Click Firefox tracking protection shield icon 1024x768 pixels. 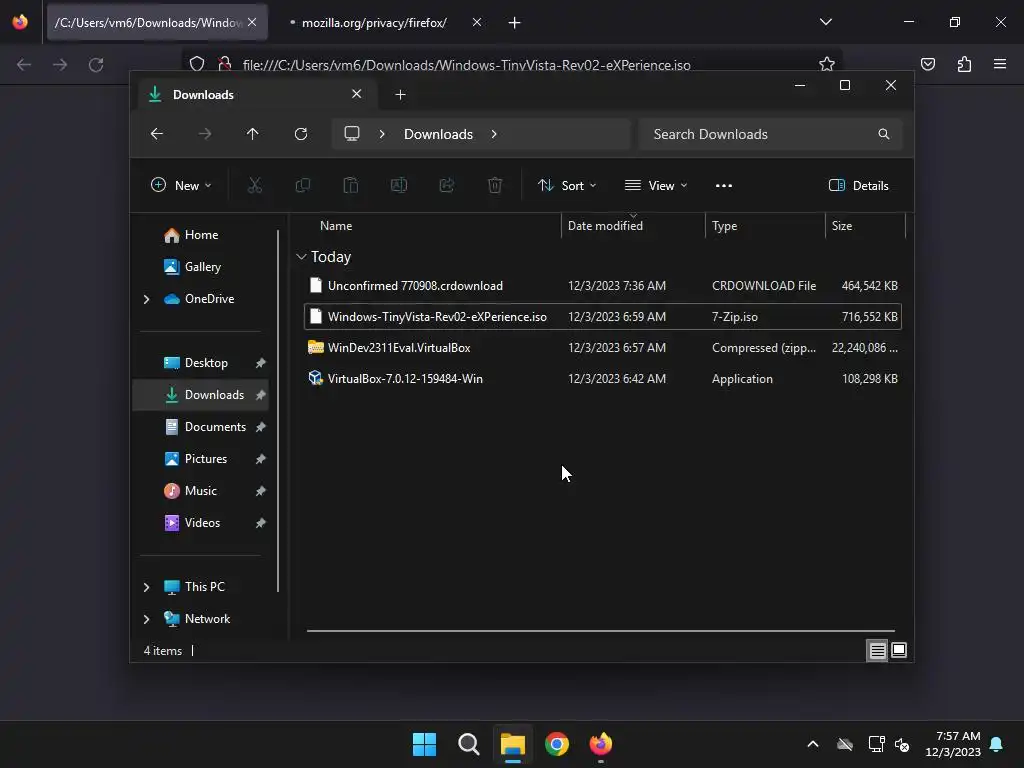tap(197, 64)
